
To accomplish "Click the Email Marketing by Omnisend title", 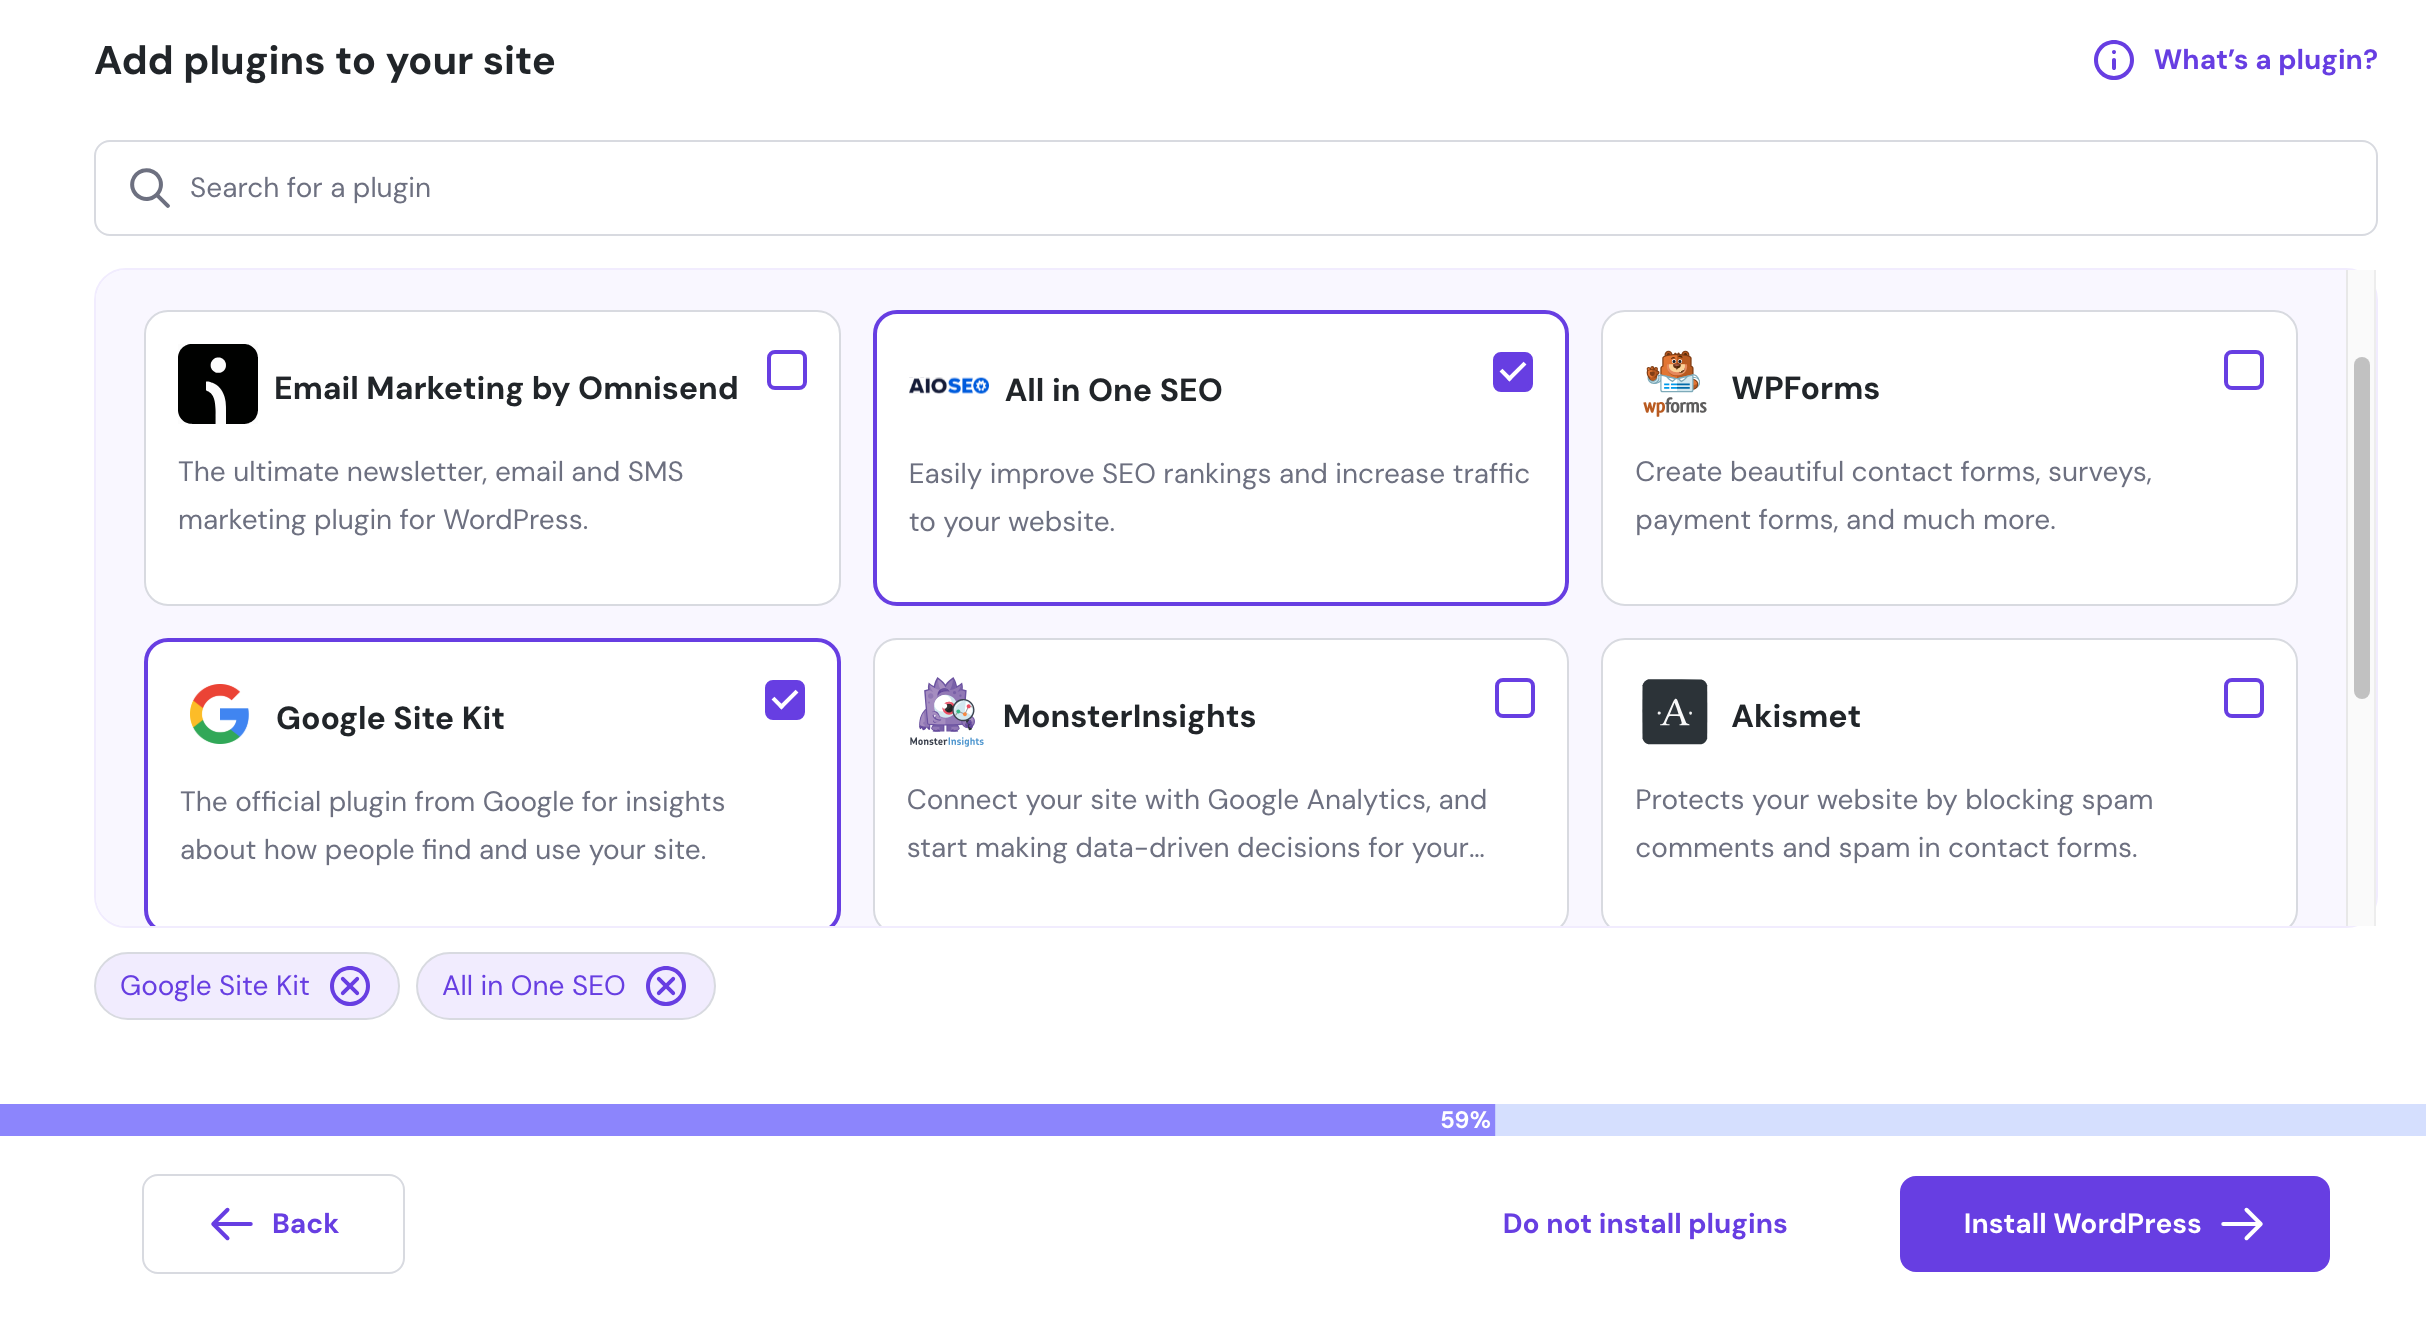I will (506, 388).
